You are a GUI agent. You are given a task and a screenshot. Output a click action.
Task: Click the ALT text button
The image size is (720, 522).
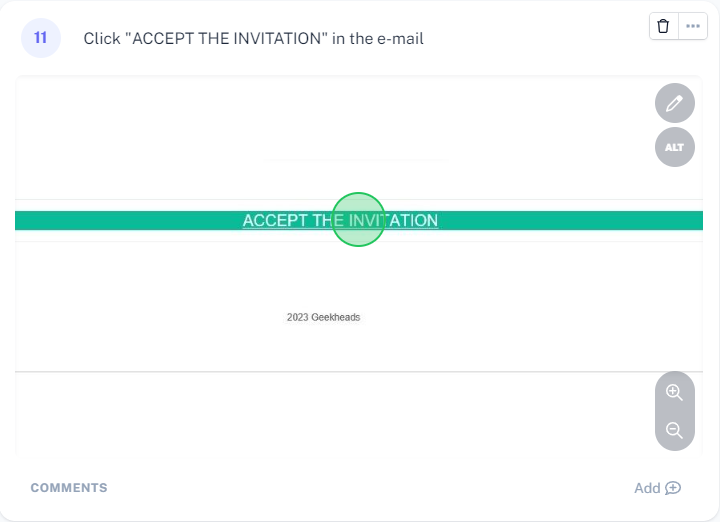tap(675, 147)
